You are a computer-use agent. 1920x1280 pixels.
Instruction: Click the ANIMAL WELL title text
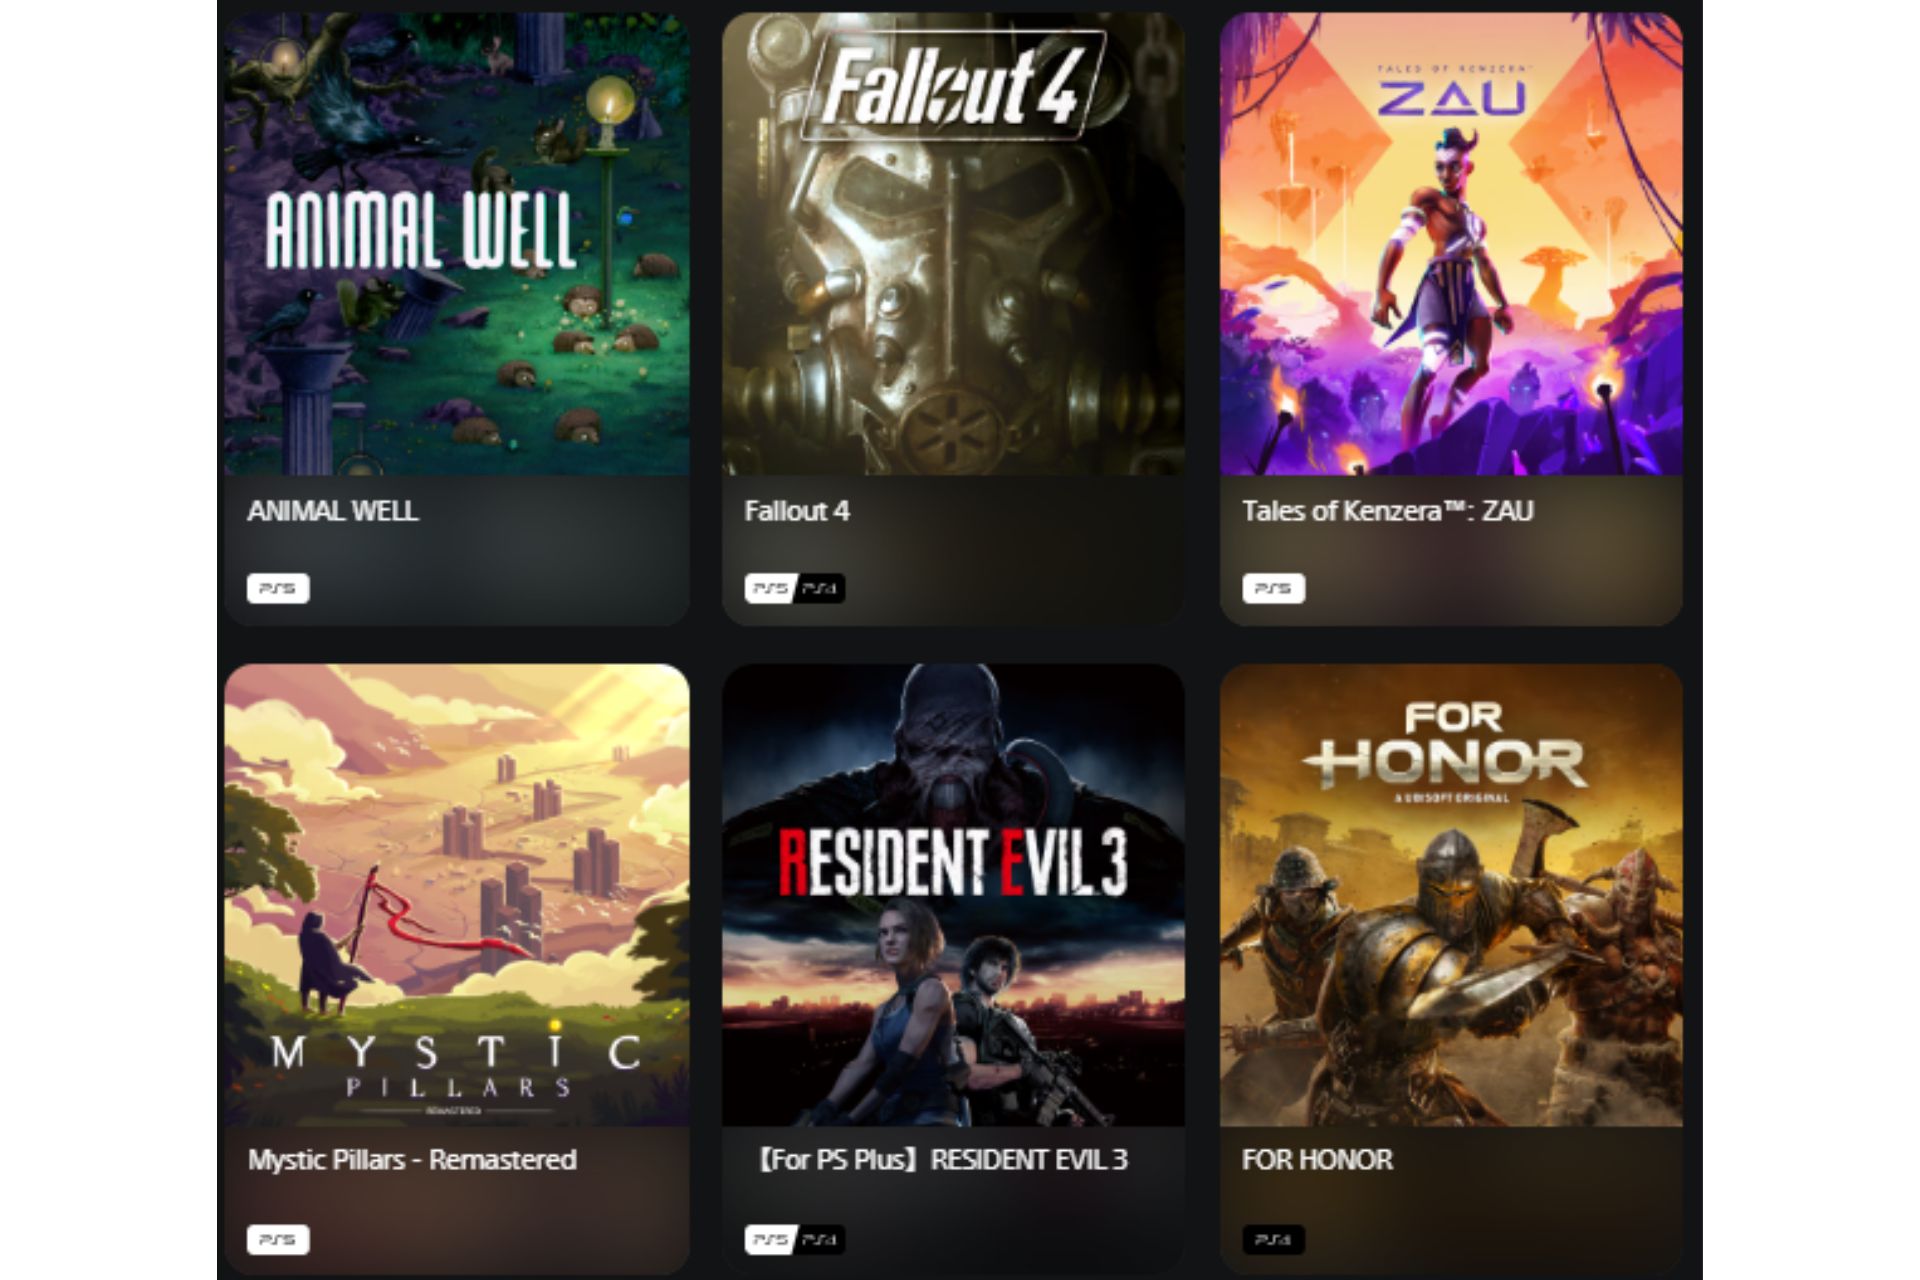(332, 511)
